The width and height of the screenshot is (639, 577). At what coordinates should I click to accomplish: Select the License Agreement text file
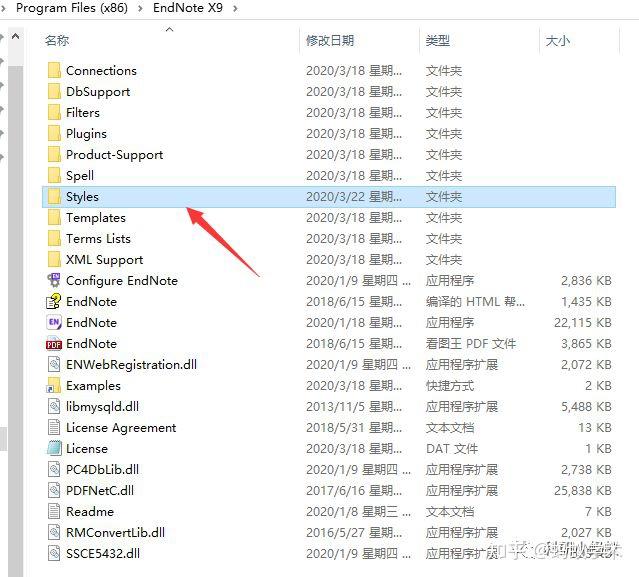coord(121,427)
